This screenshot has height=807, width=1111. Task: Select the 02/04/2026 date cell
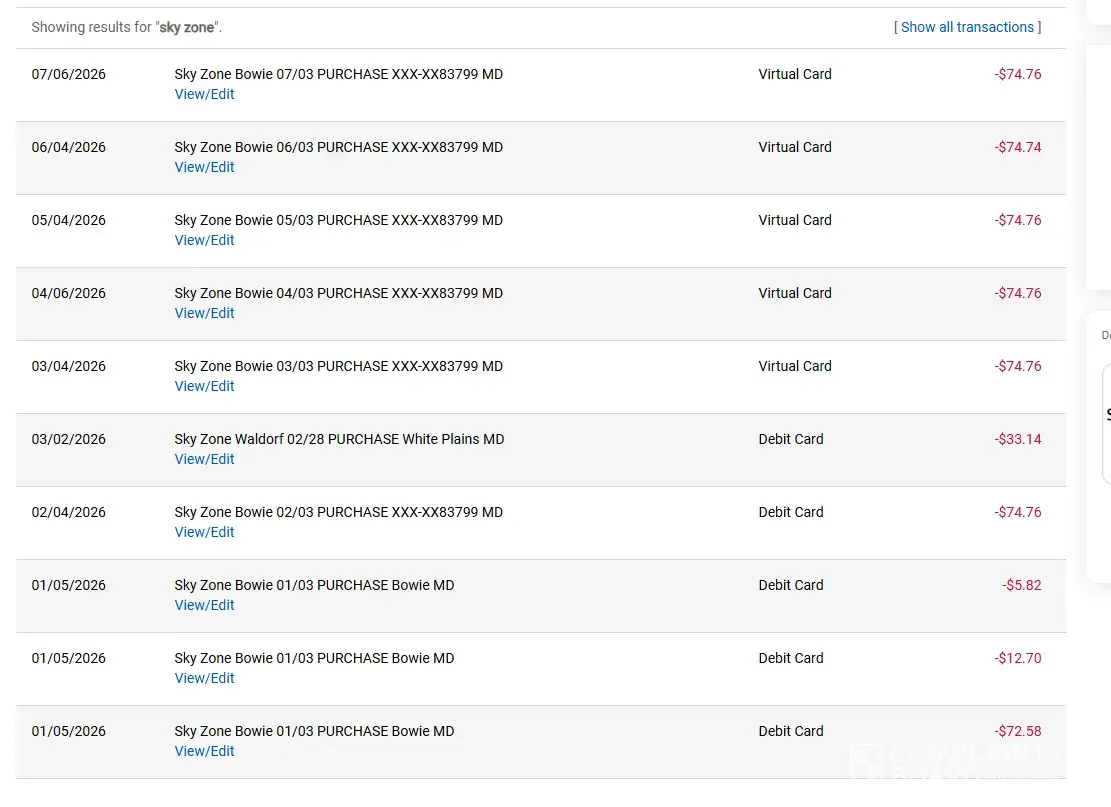(x=69, y=512)
